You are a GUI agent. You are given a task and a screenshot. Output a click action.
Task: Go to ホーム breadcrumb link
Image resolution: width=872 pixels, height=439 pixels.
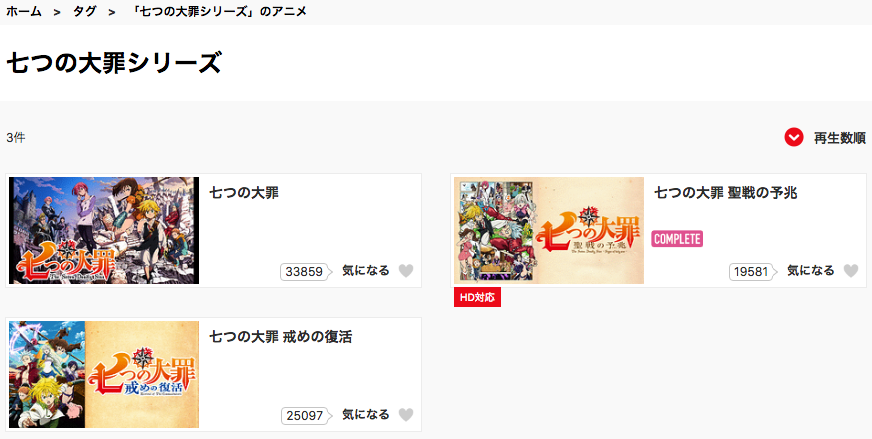23,12
